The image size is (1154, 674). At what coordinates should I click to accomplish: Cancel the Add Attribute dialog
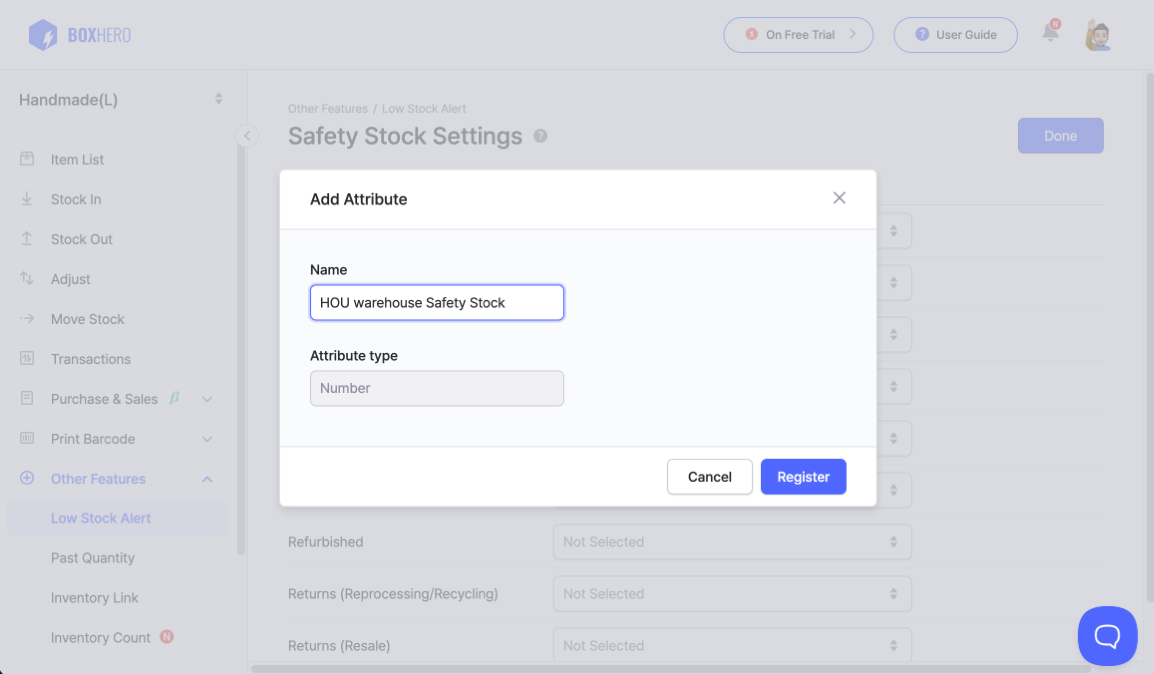click(x=709, y=477)
